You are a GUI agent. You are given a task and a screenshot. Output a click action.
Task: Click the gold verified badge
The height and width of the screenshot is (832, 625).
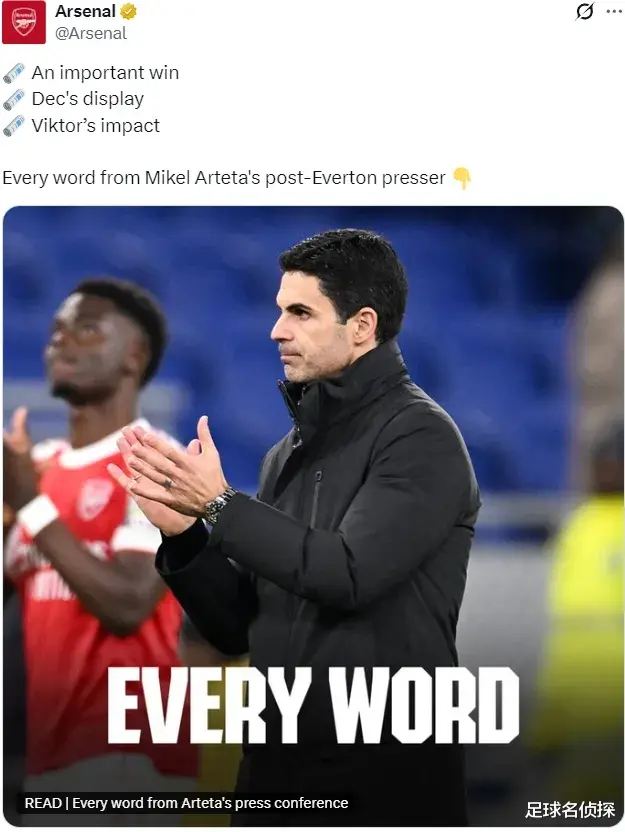tap(128, 11)
